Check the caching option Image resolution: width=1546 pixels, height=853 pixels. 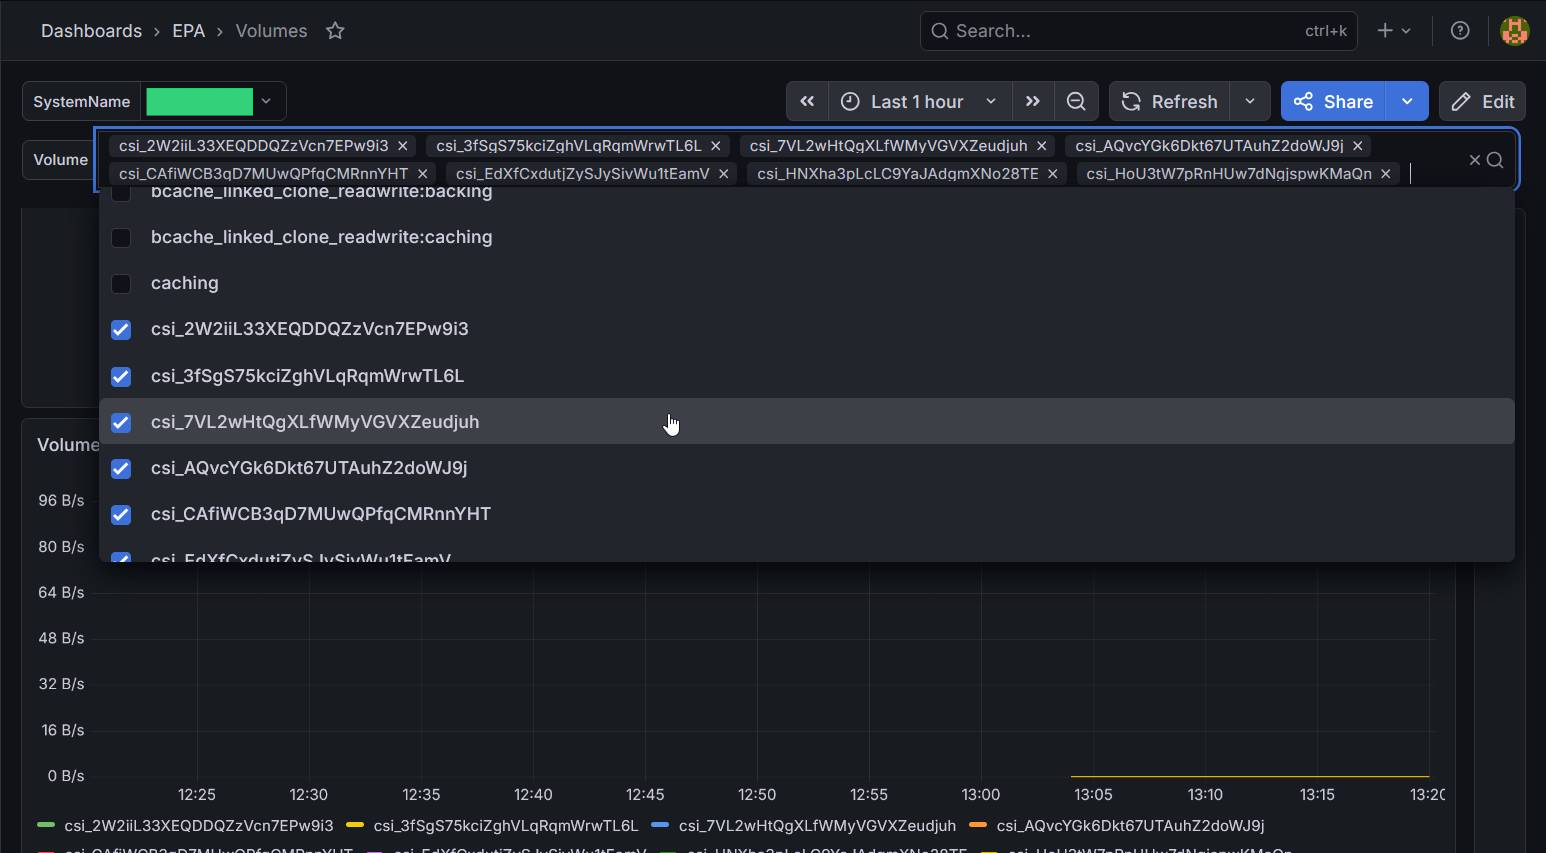click(121, 284)
